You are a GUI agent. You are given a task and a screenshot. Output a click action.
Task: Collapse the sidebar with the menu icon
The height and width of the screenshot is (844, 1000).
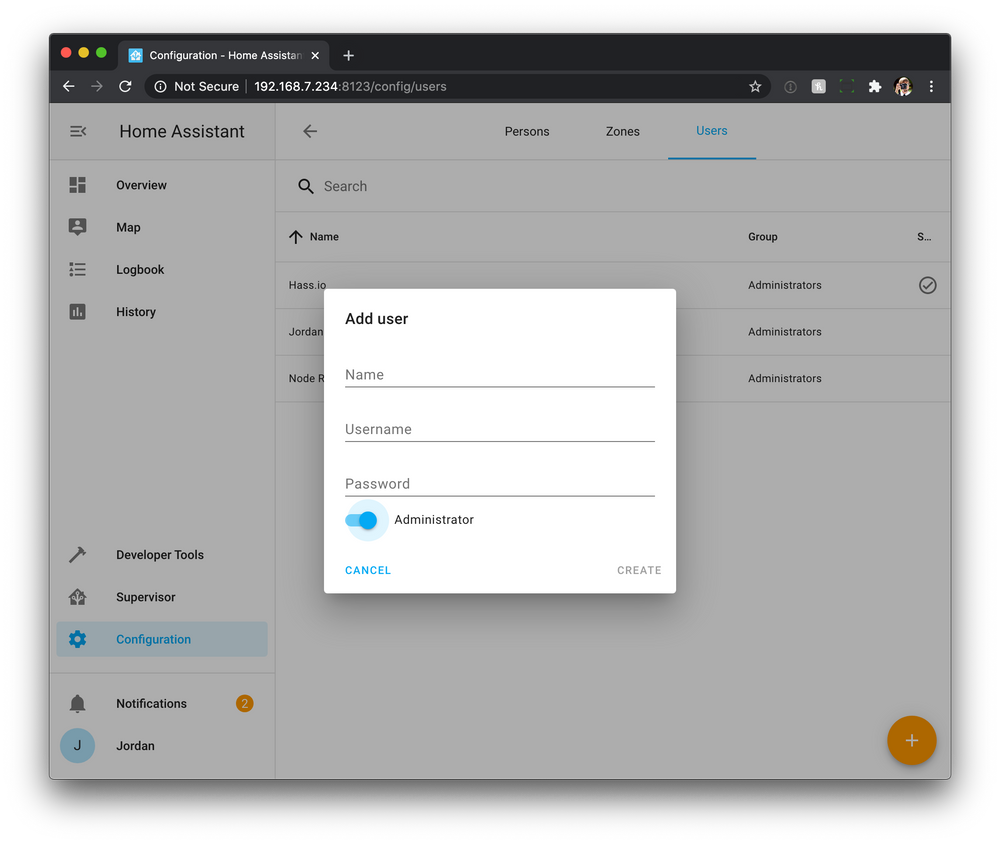pyautogui.click(x=78, y=130)
